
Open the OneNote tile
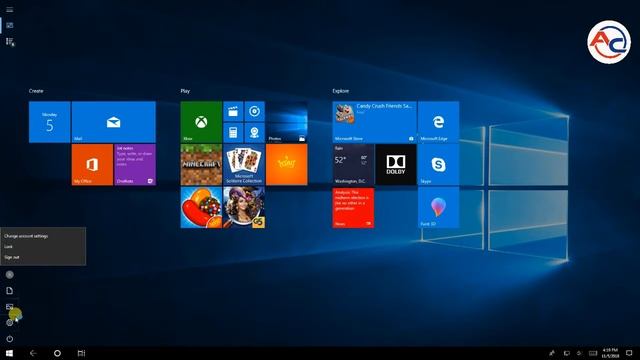[x=135, y=164]
